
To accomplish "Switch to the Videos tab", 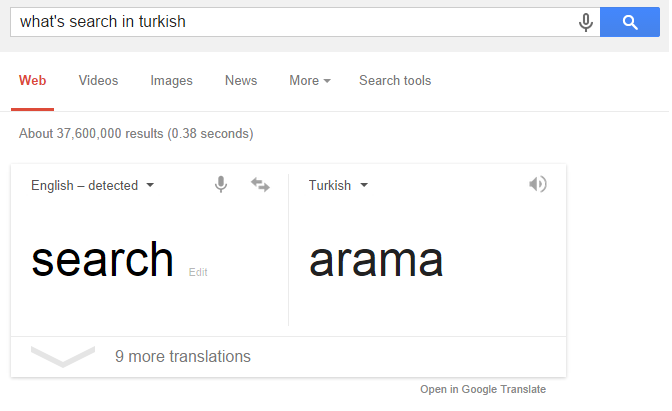I will click(x=98, y=81).
